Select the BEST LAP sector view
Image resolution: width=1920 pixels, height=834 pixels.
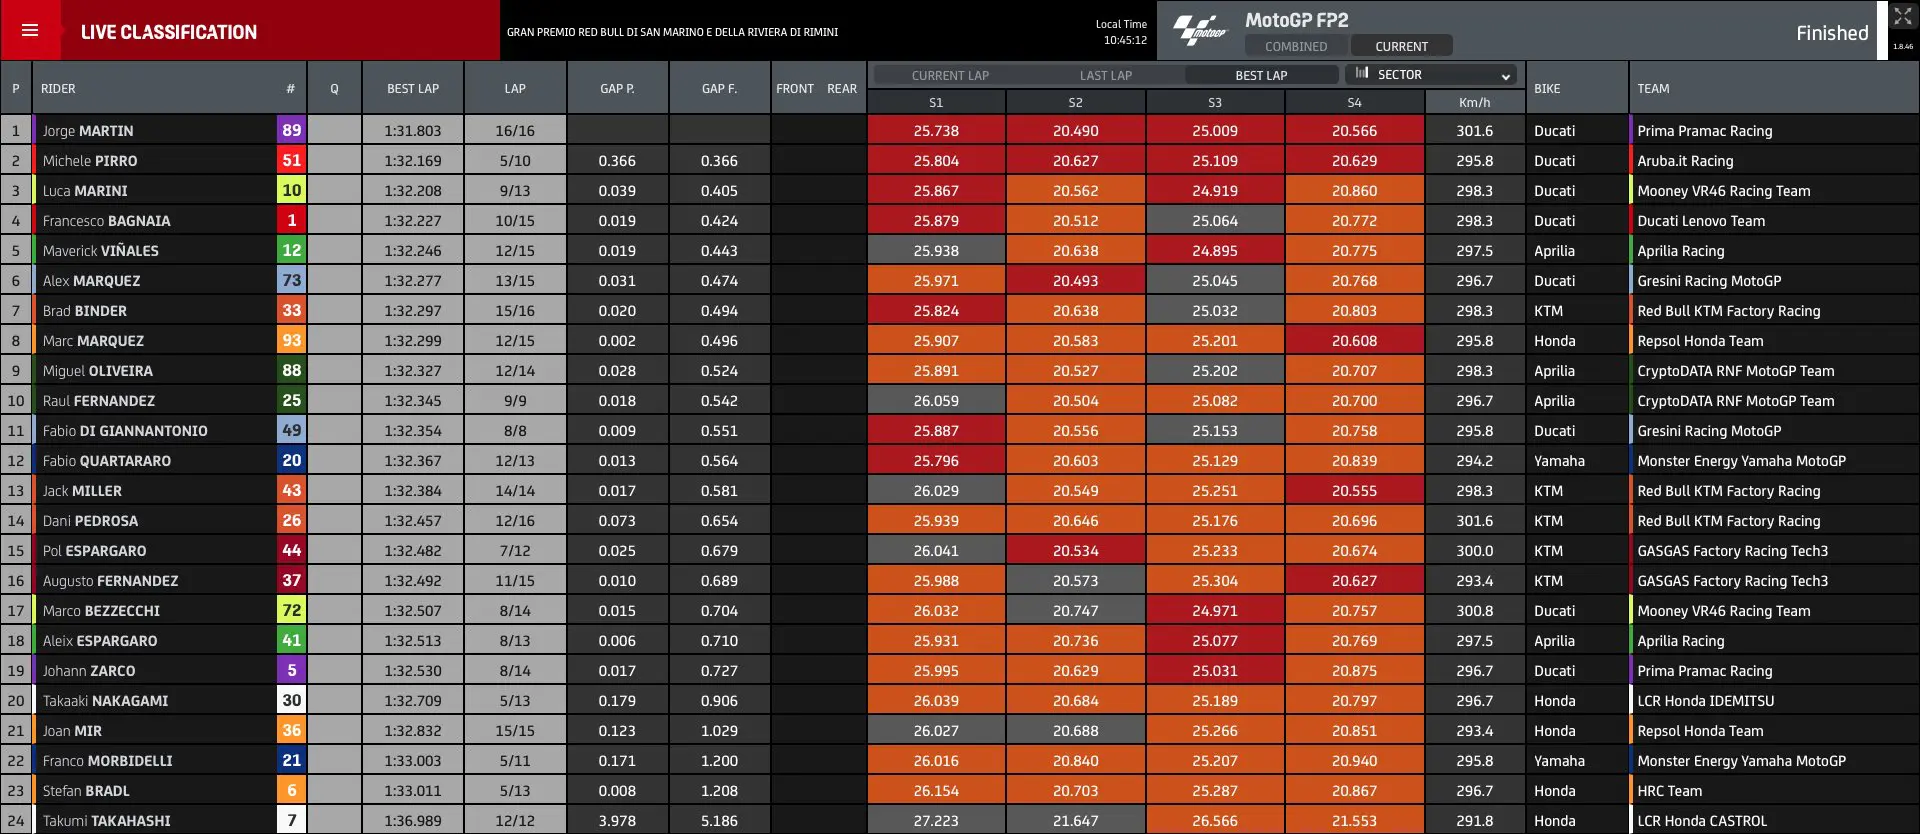tap(1261, 75)
